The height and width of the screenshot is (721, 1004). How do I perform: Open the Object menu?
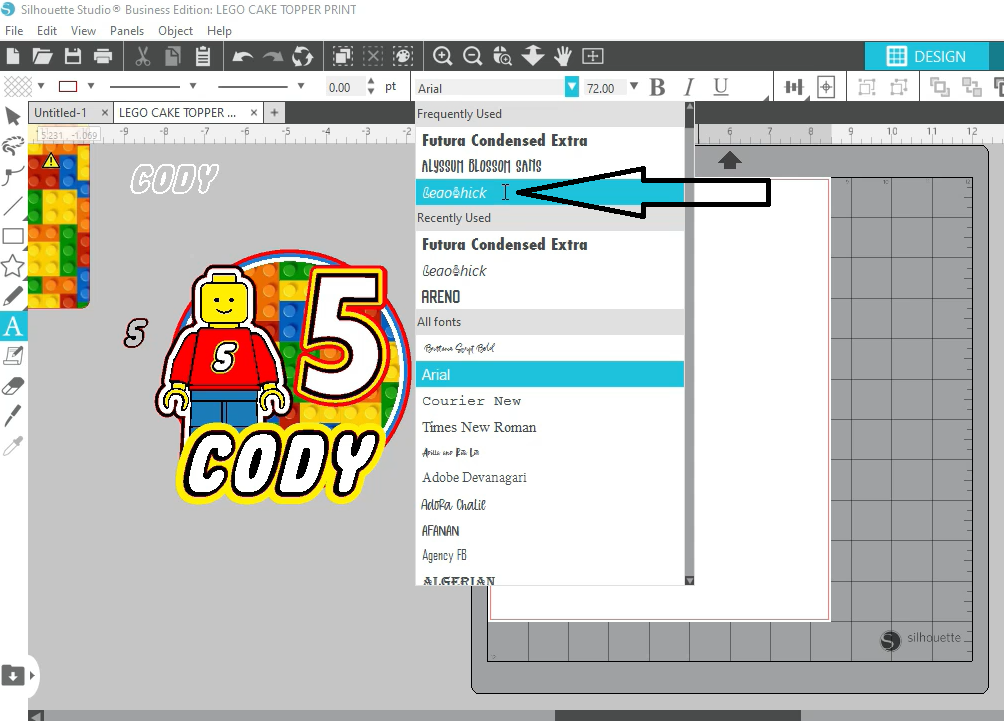tap(175, 31)
